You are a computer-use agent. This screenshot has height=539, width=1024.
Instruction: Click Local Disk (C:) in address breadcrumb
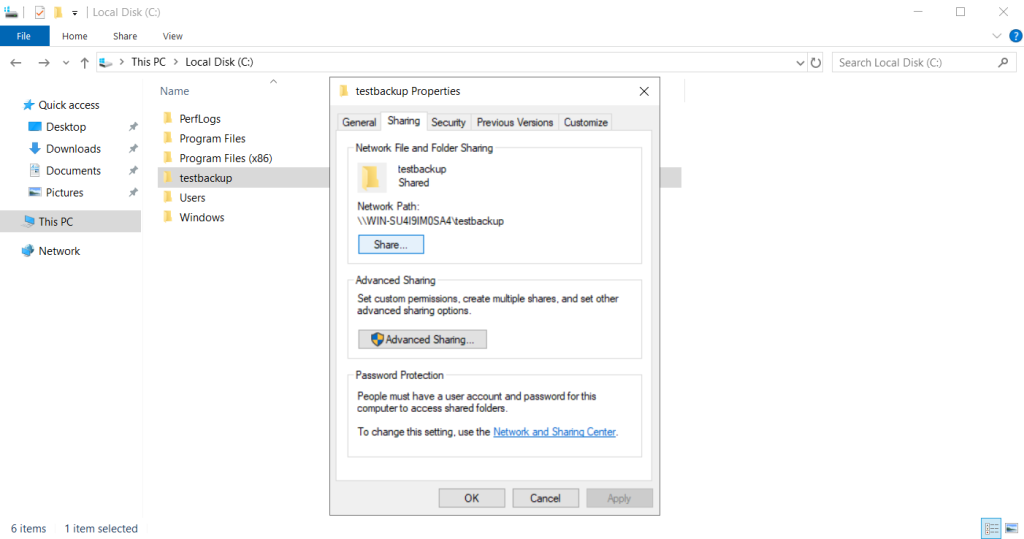(219, 62)
